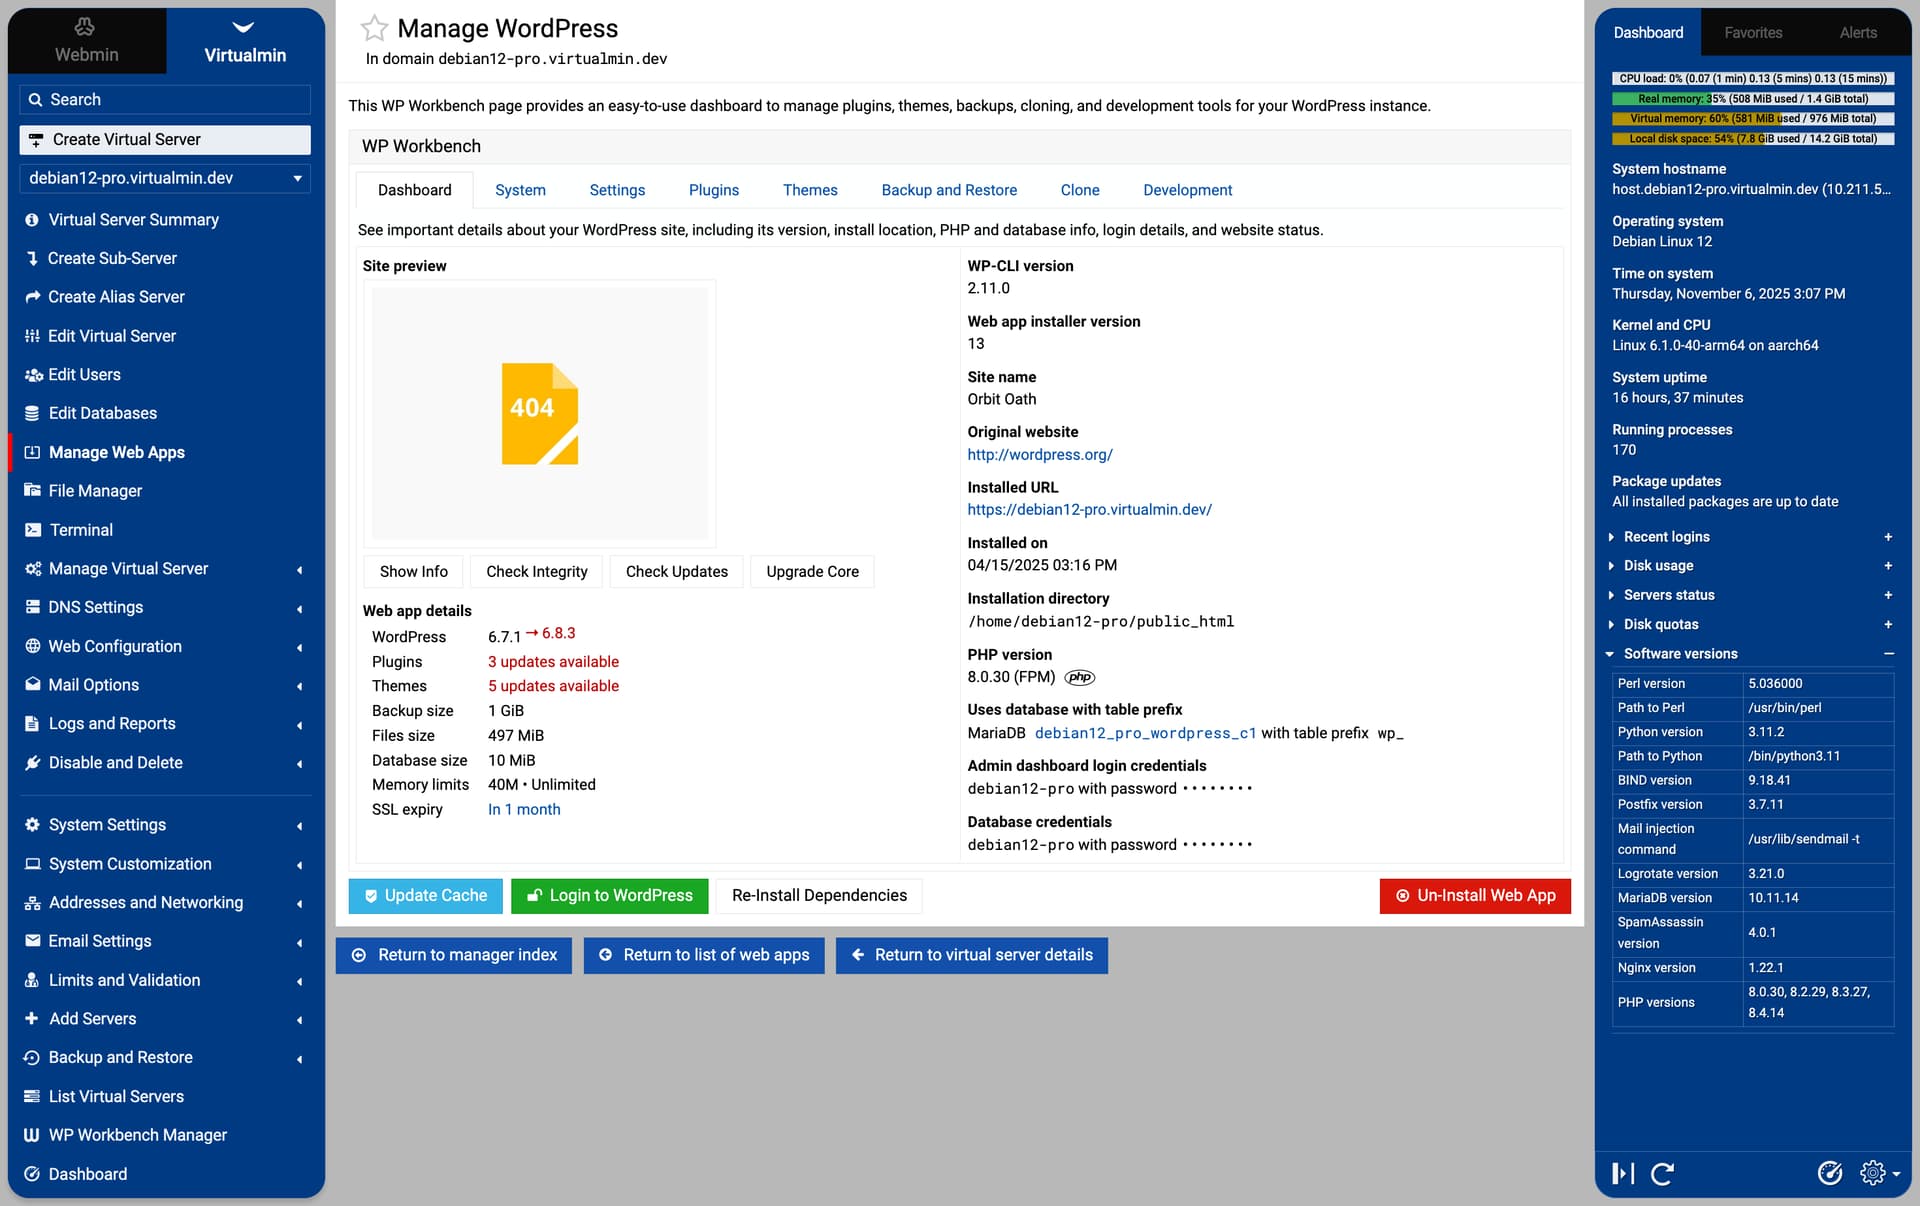Open File Manager in the sidebar

(x=95, y=491)
